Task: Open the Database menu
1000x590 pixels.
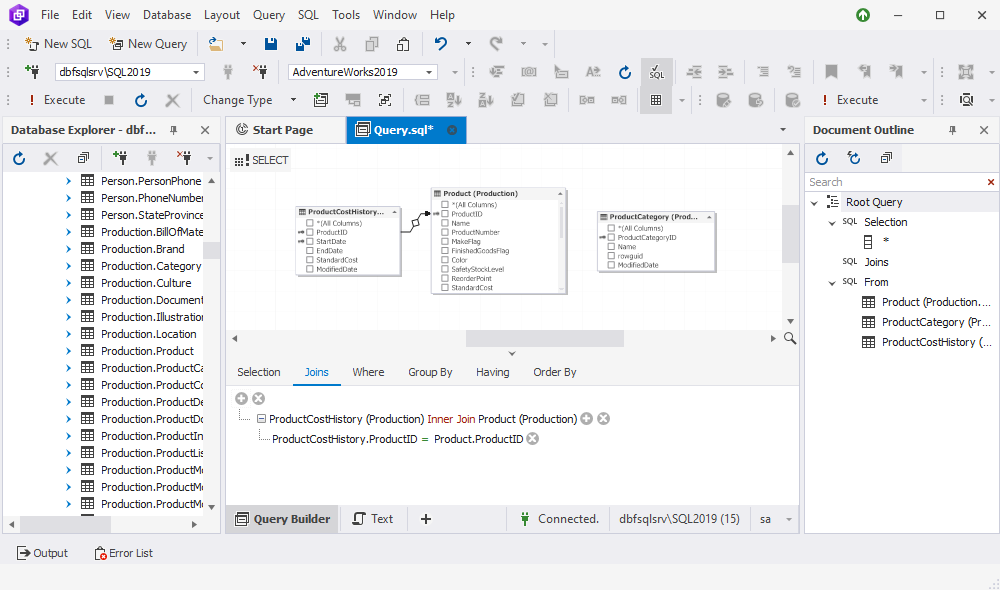Action: coord(167,15)
